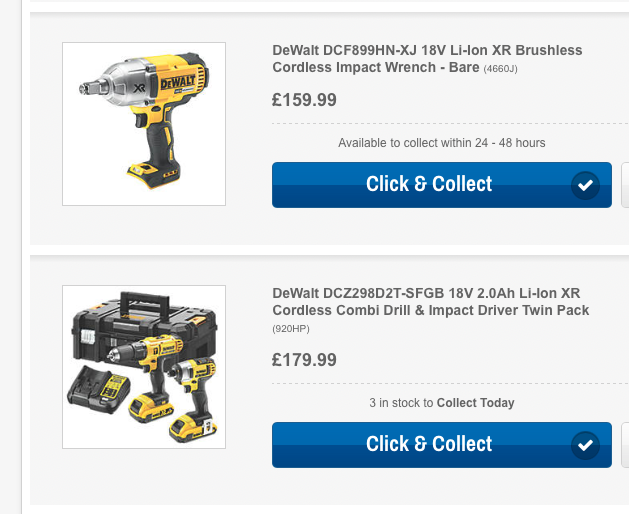Click the checkmark icon on the twin pack Click & Collect
The image size is (629, 514).
(x=585, y=445)
